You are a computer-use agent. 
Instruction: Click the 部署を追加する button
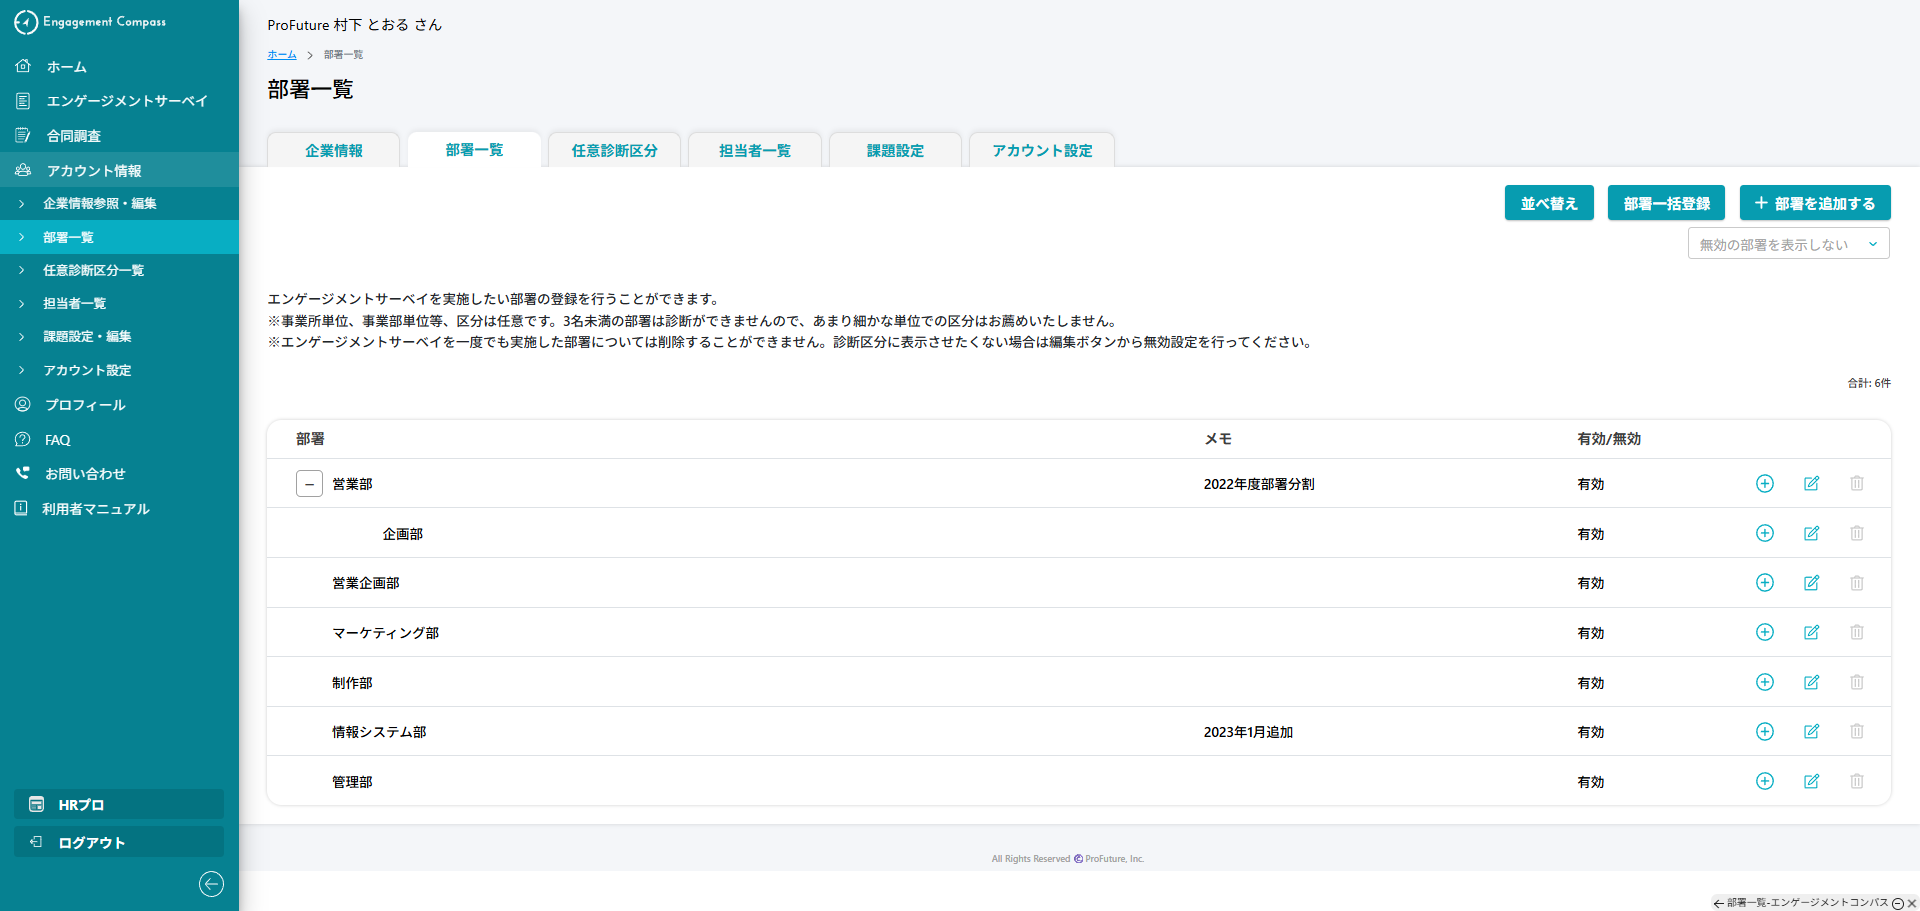1815,203
